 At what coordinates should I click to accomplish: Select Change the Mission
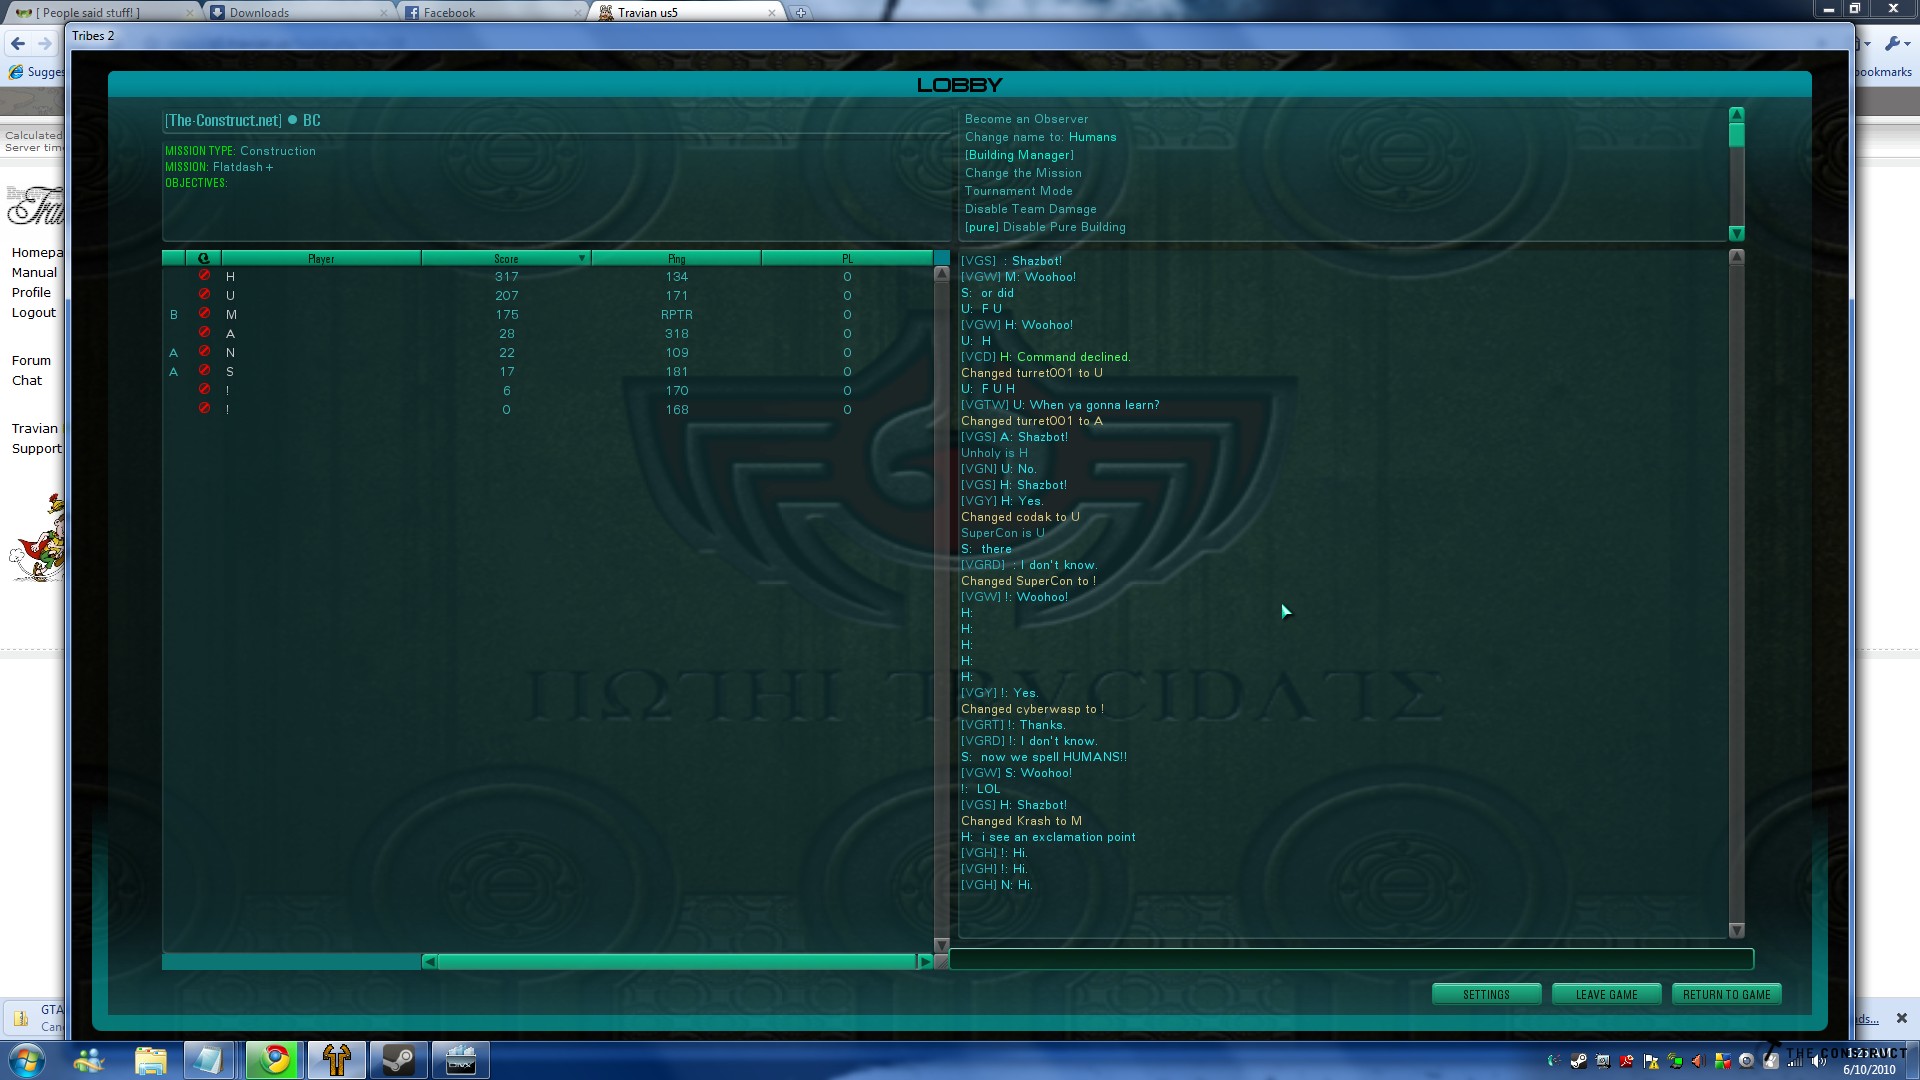point(1023,173)
